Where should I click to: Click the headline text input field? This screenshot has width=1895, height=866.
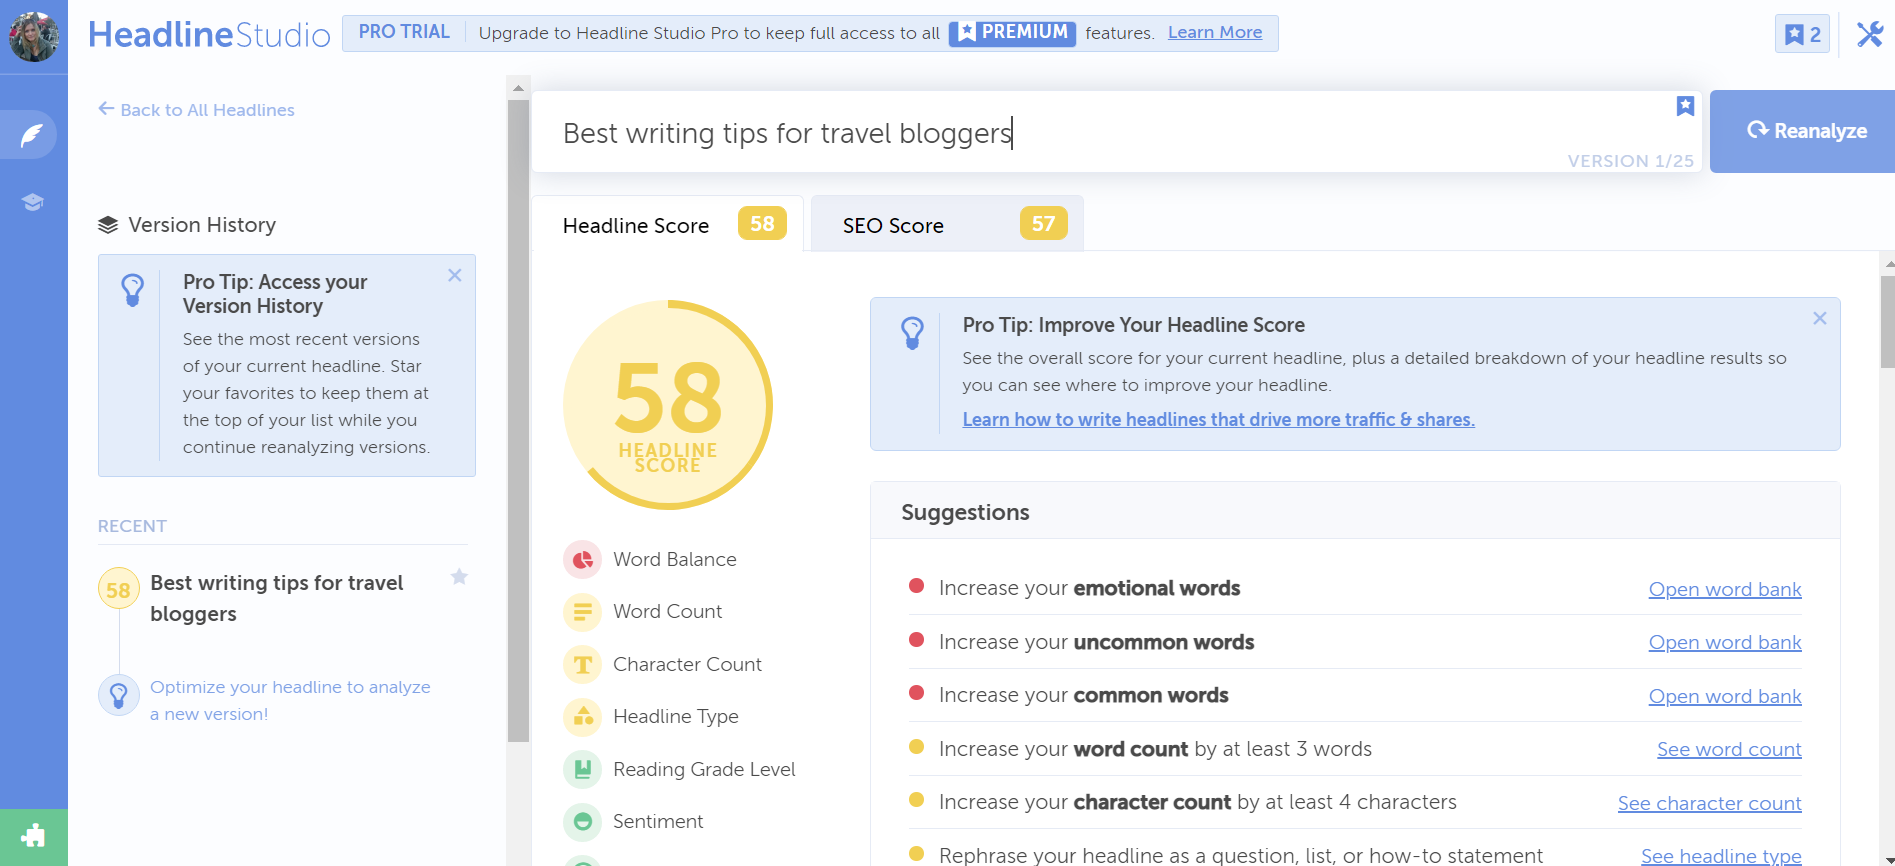(1100, 133)
